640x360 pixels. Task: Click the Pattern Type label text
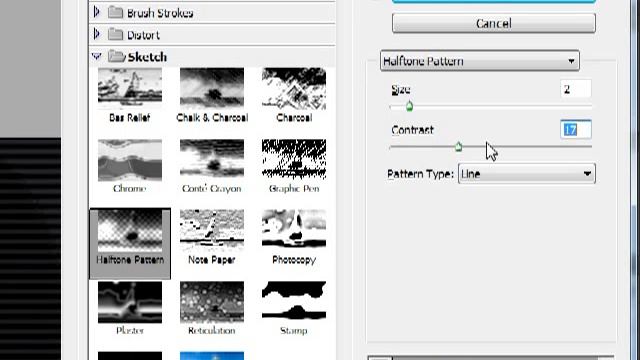(420, 174)
